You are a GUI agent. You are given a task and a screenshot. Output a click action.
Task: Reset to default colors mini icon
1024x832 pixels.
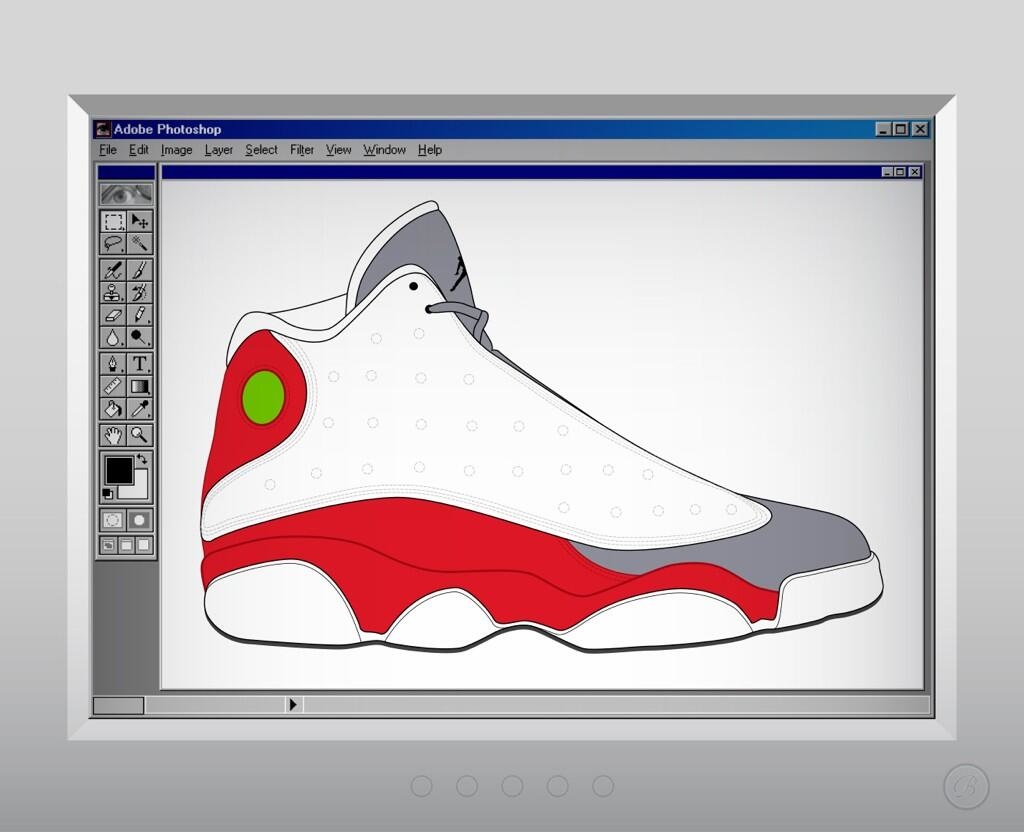point(108,493)
